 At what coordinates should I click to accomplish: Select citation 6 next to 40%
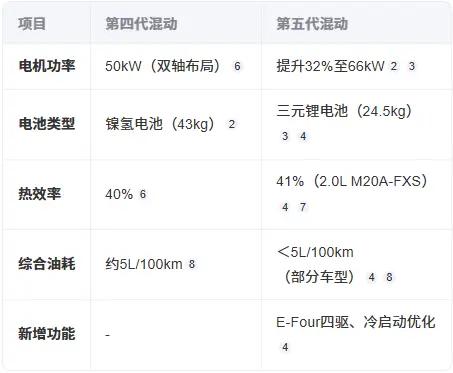pos(143,194)
